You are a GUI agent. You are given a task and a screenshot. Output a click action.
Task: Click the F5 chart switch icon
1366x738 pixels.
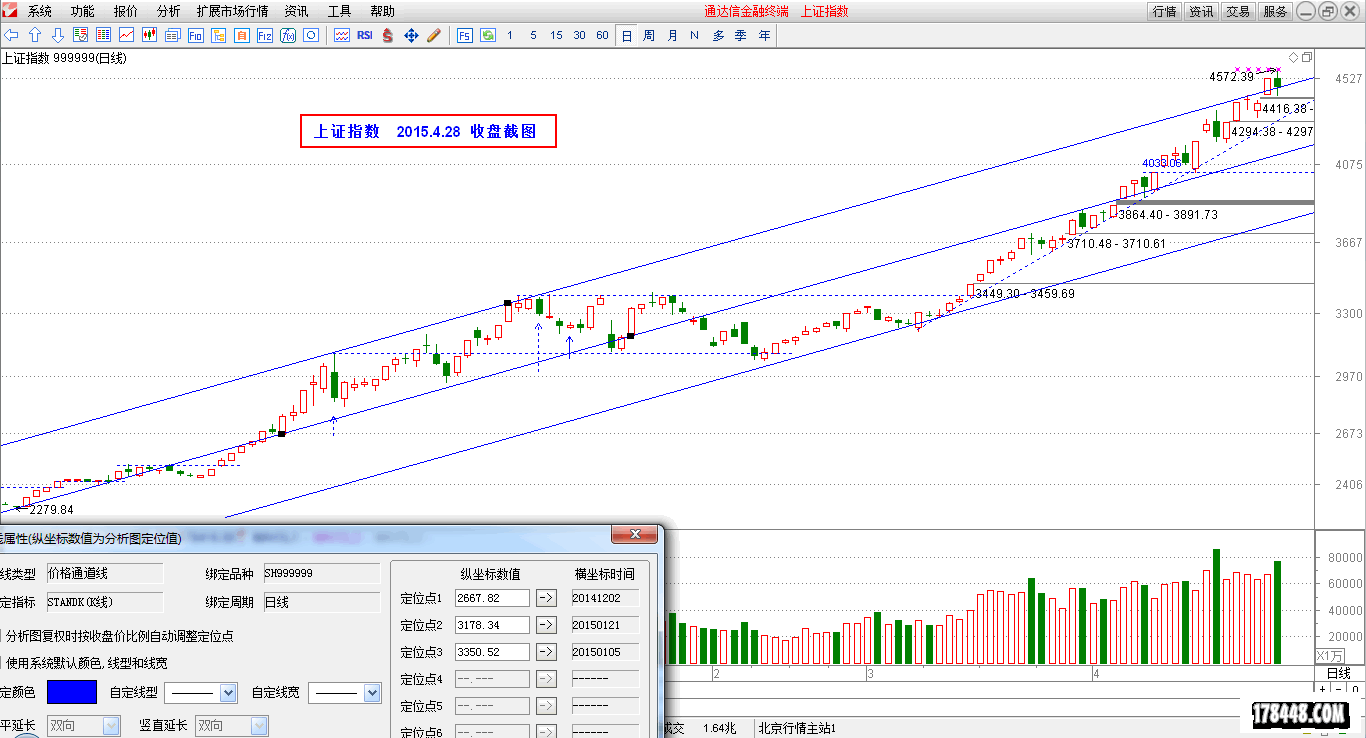click(465, 35)
